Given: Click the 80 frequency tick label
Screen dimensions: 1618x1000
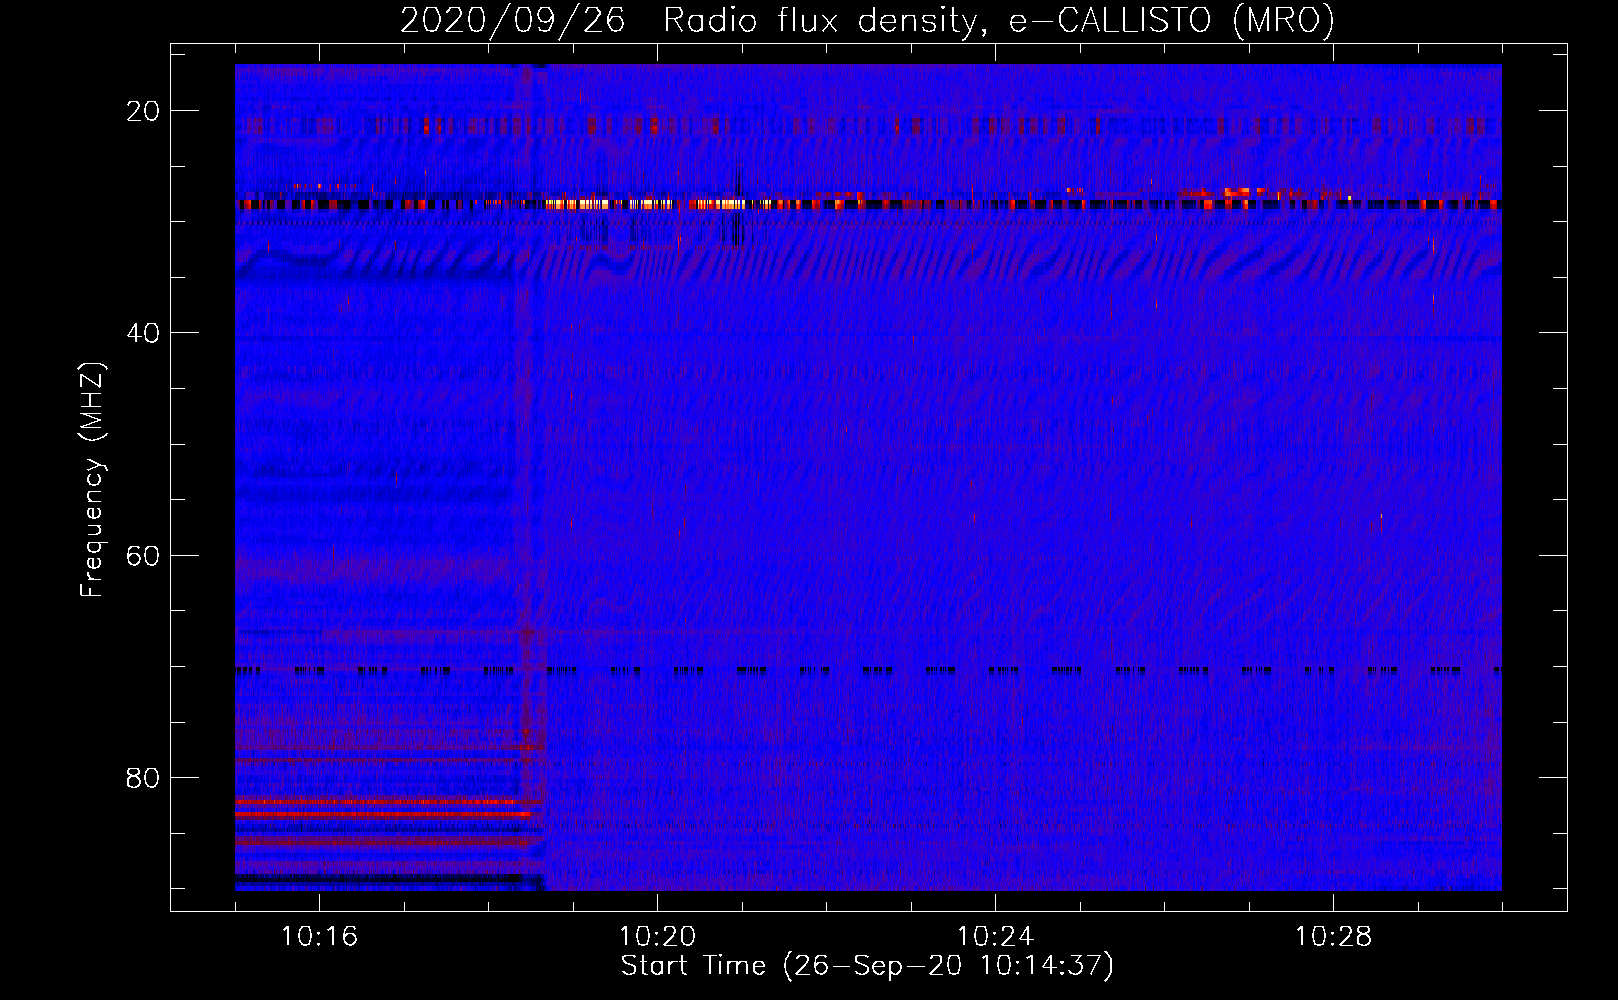Looking at the screenshot, I should point(143,778).
